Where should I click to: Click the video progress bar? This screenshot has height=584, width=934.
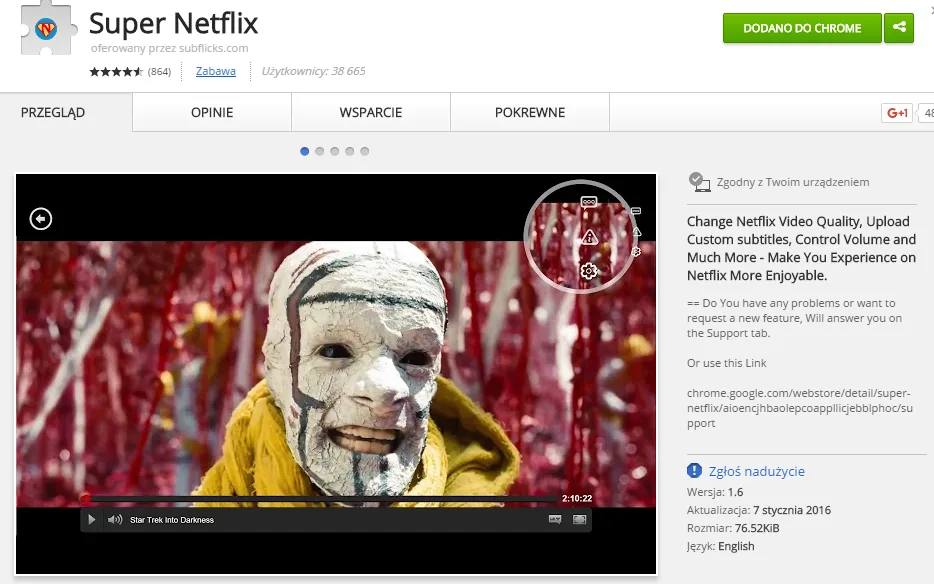pos(319,498)
